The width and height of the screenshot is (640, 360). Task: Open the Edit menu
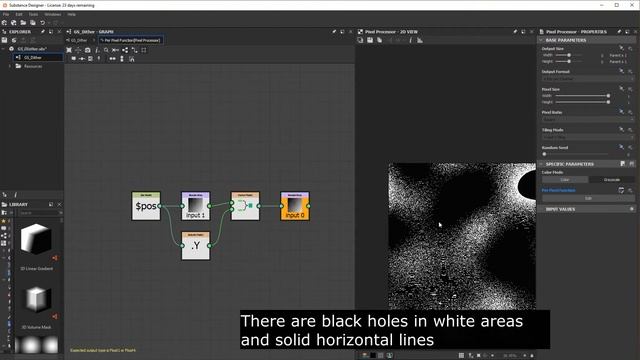[19, 14]
